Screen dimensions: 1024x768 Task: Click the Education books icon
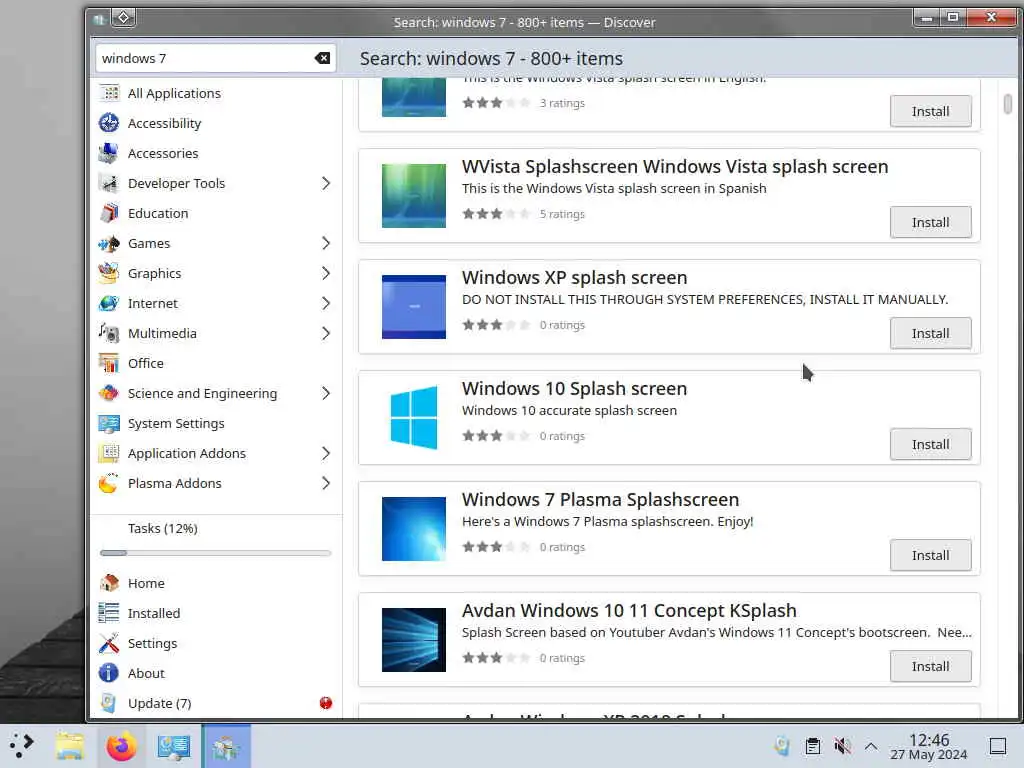click(109, 214)
